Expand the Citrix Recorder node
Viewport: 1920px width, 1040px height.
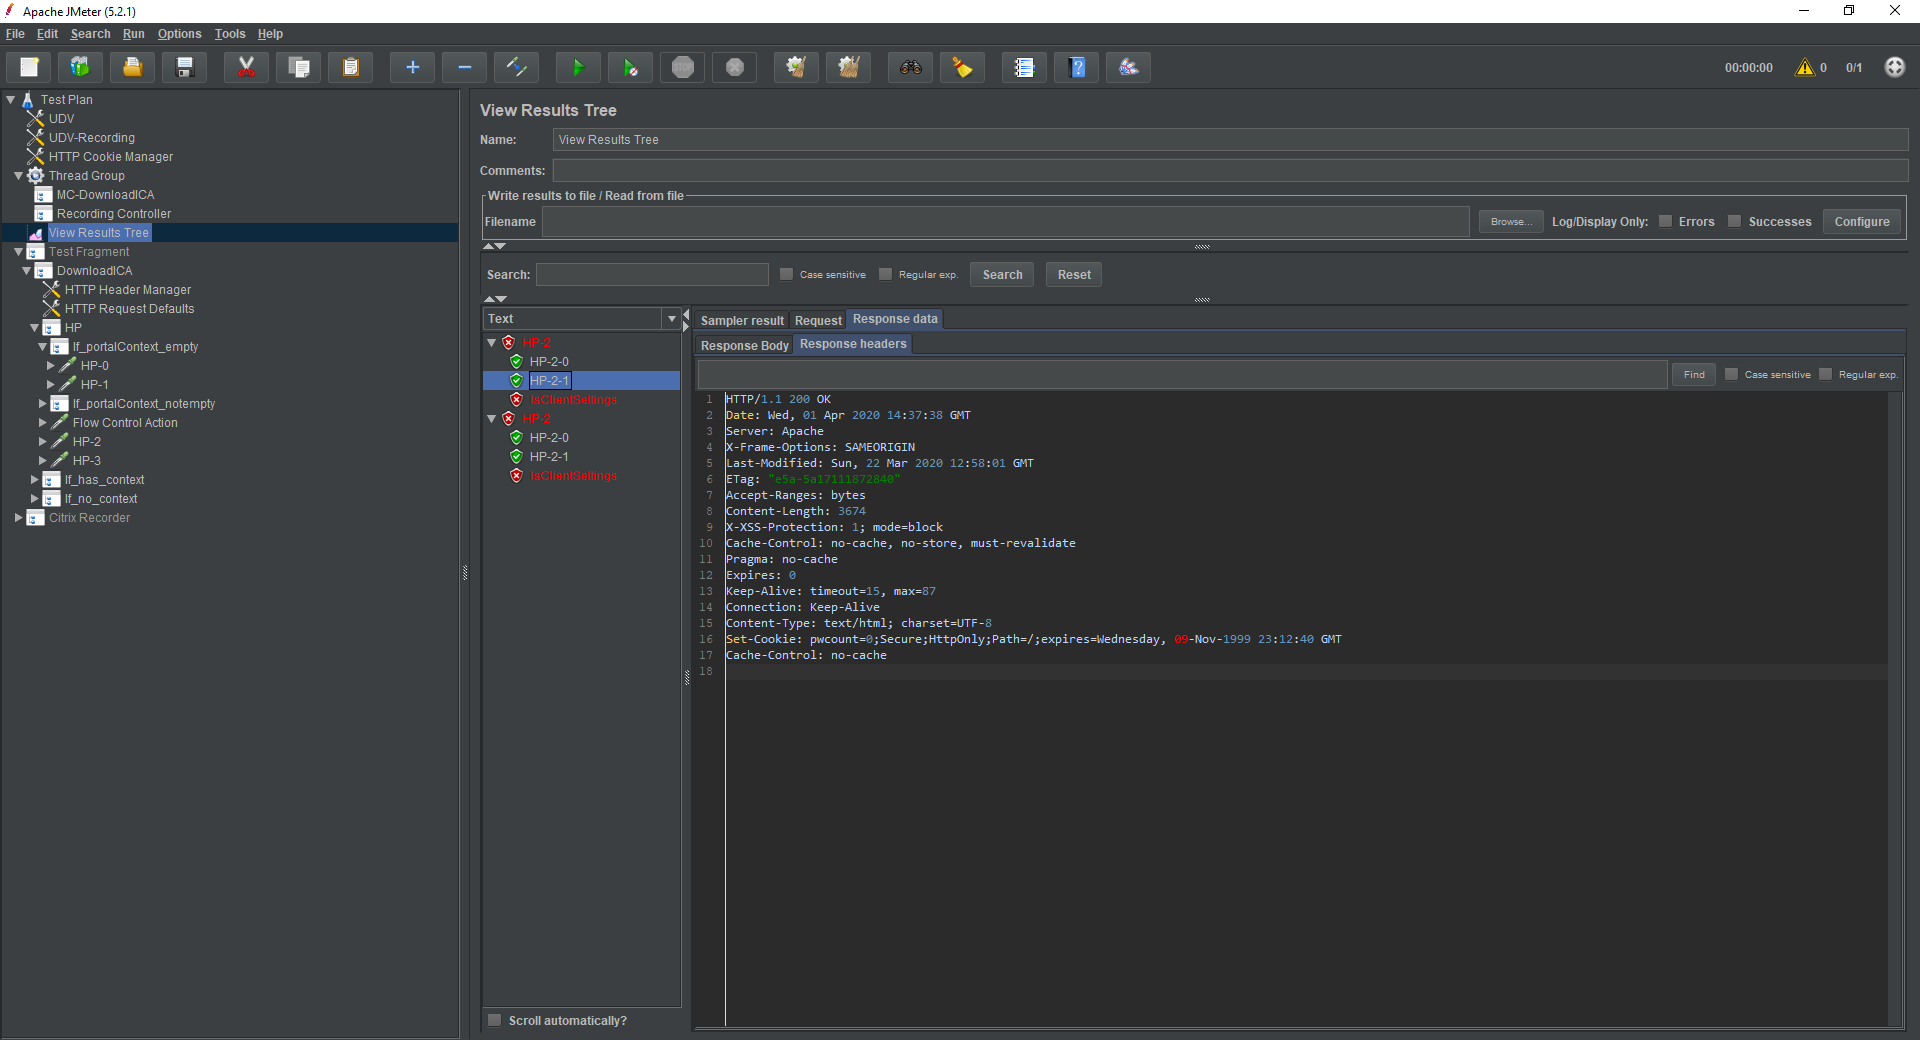click(x=16, y=518)
